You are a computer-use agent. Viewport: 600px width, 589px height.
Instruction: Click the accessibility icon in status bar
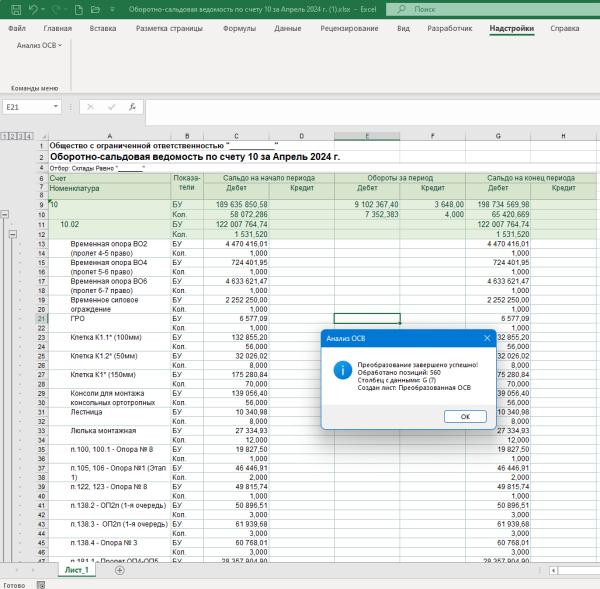(39, 584)
